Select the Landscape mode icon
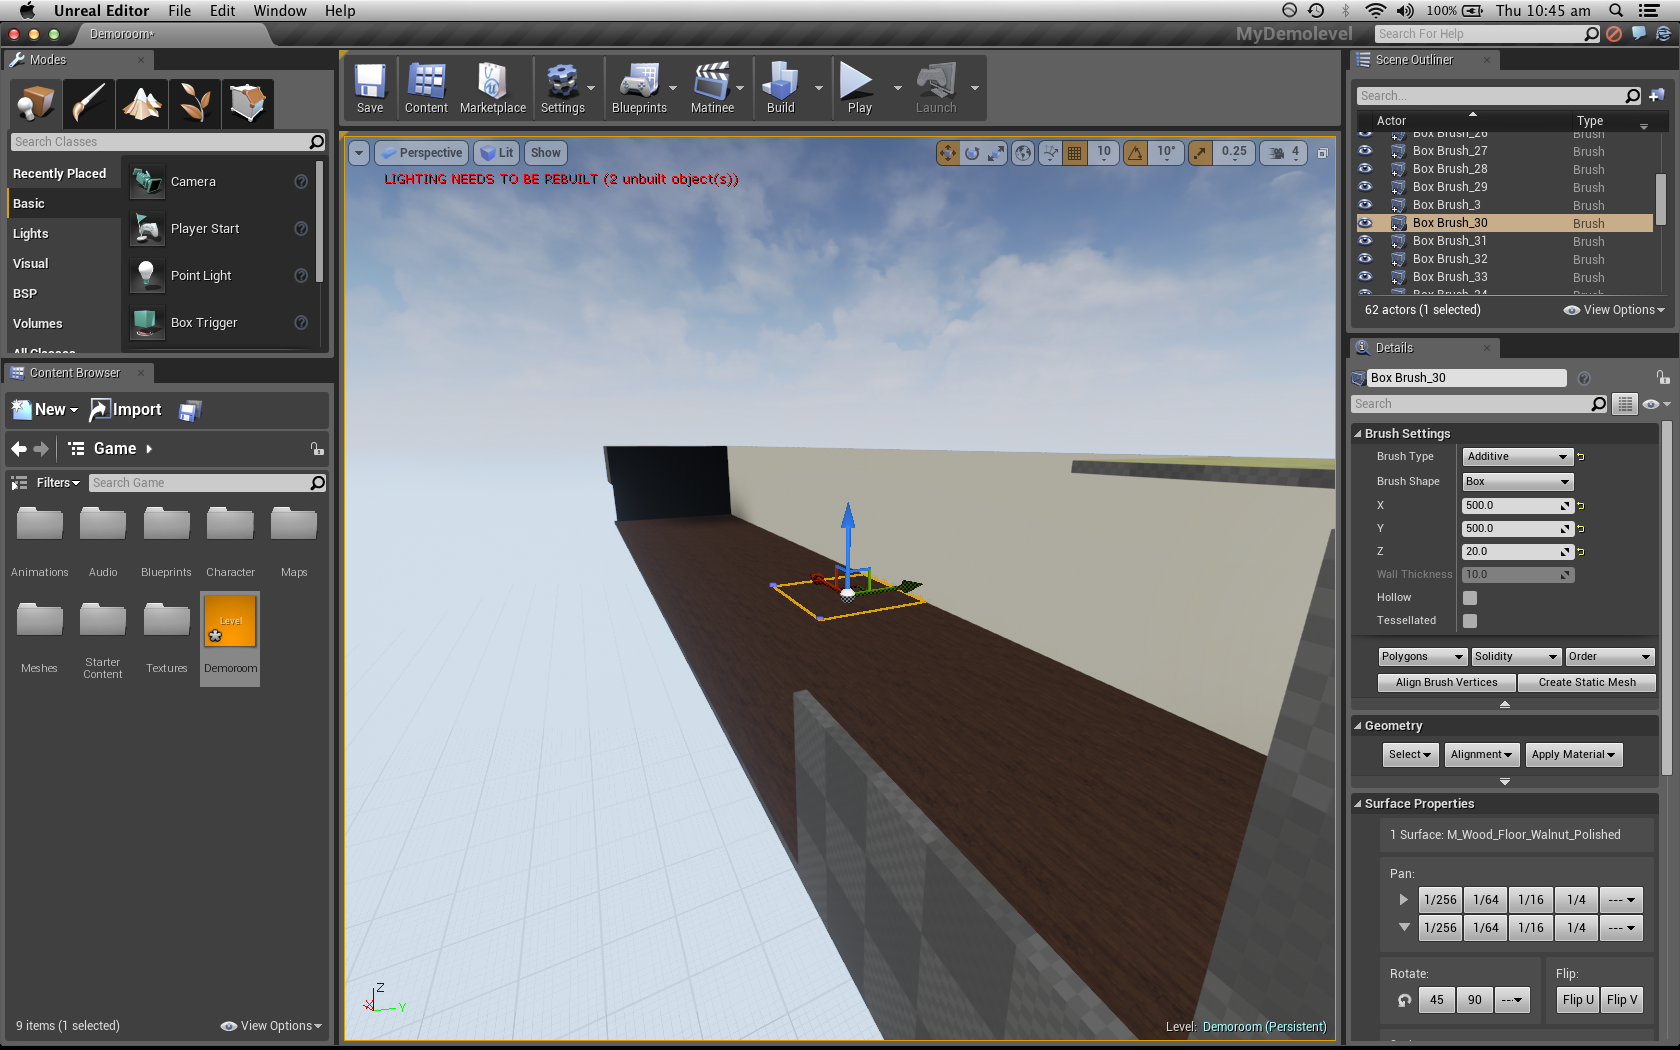Screen dimensions: 1680x1050 (x=142, y=102)
